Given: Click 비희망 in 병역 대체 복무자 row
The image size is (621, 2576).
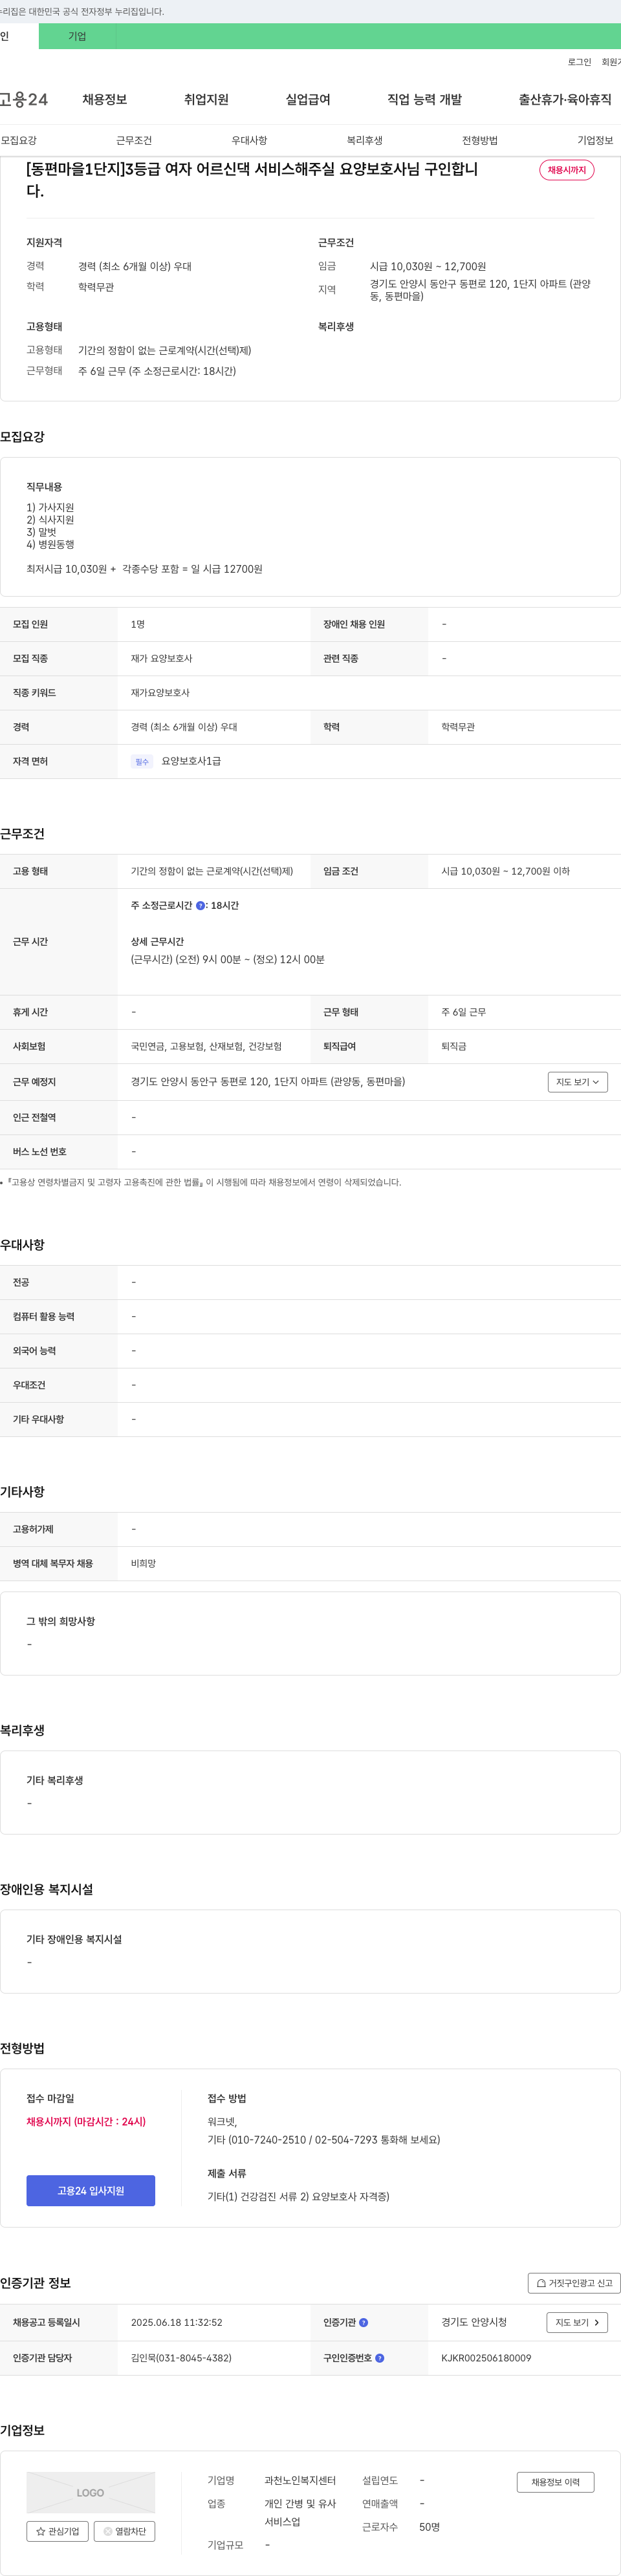Looking at the screenshot, I should coord(143,1564).
